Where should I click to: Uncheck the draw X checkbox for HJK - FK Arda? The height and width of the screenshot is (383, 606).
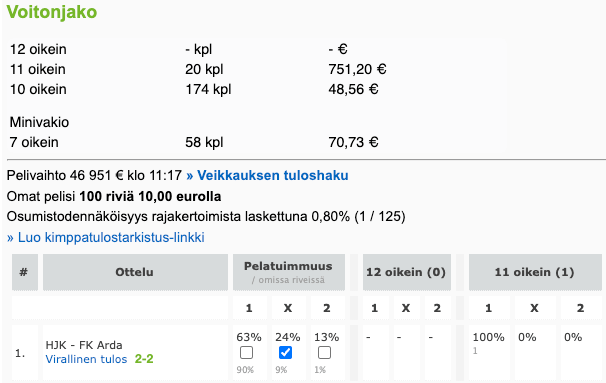click(x=285, y=352)
